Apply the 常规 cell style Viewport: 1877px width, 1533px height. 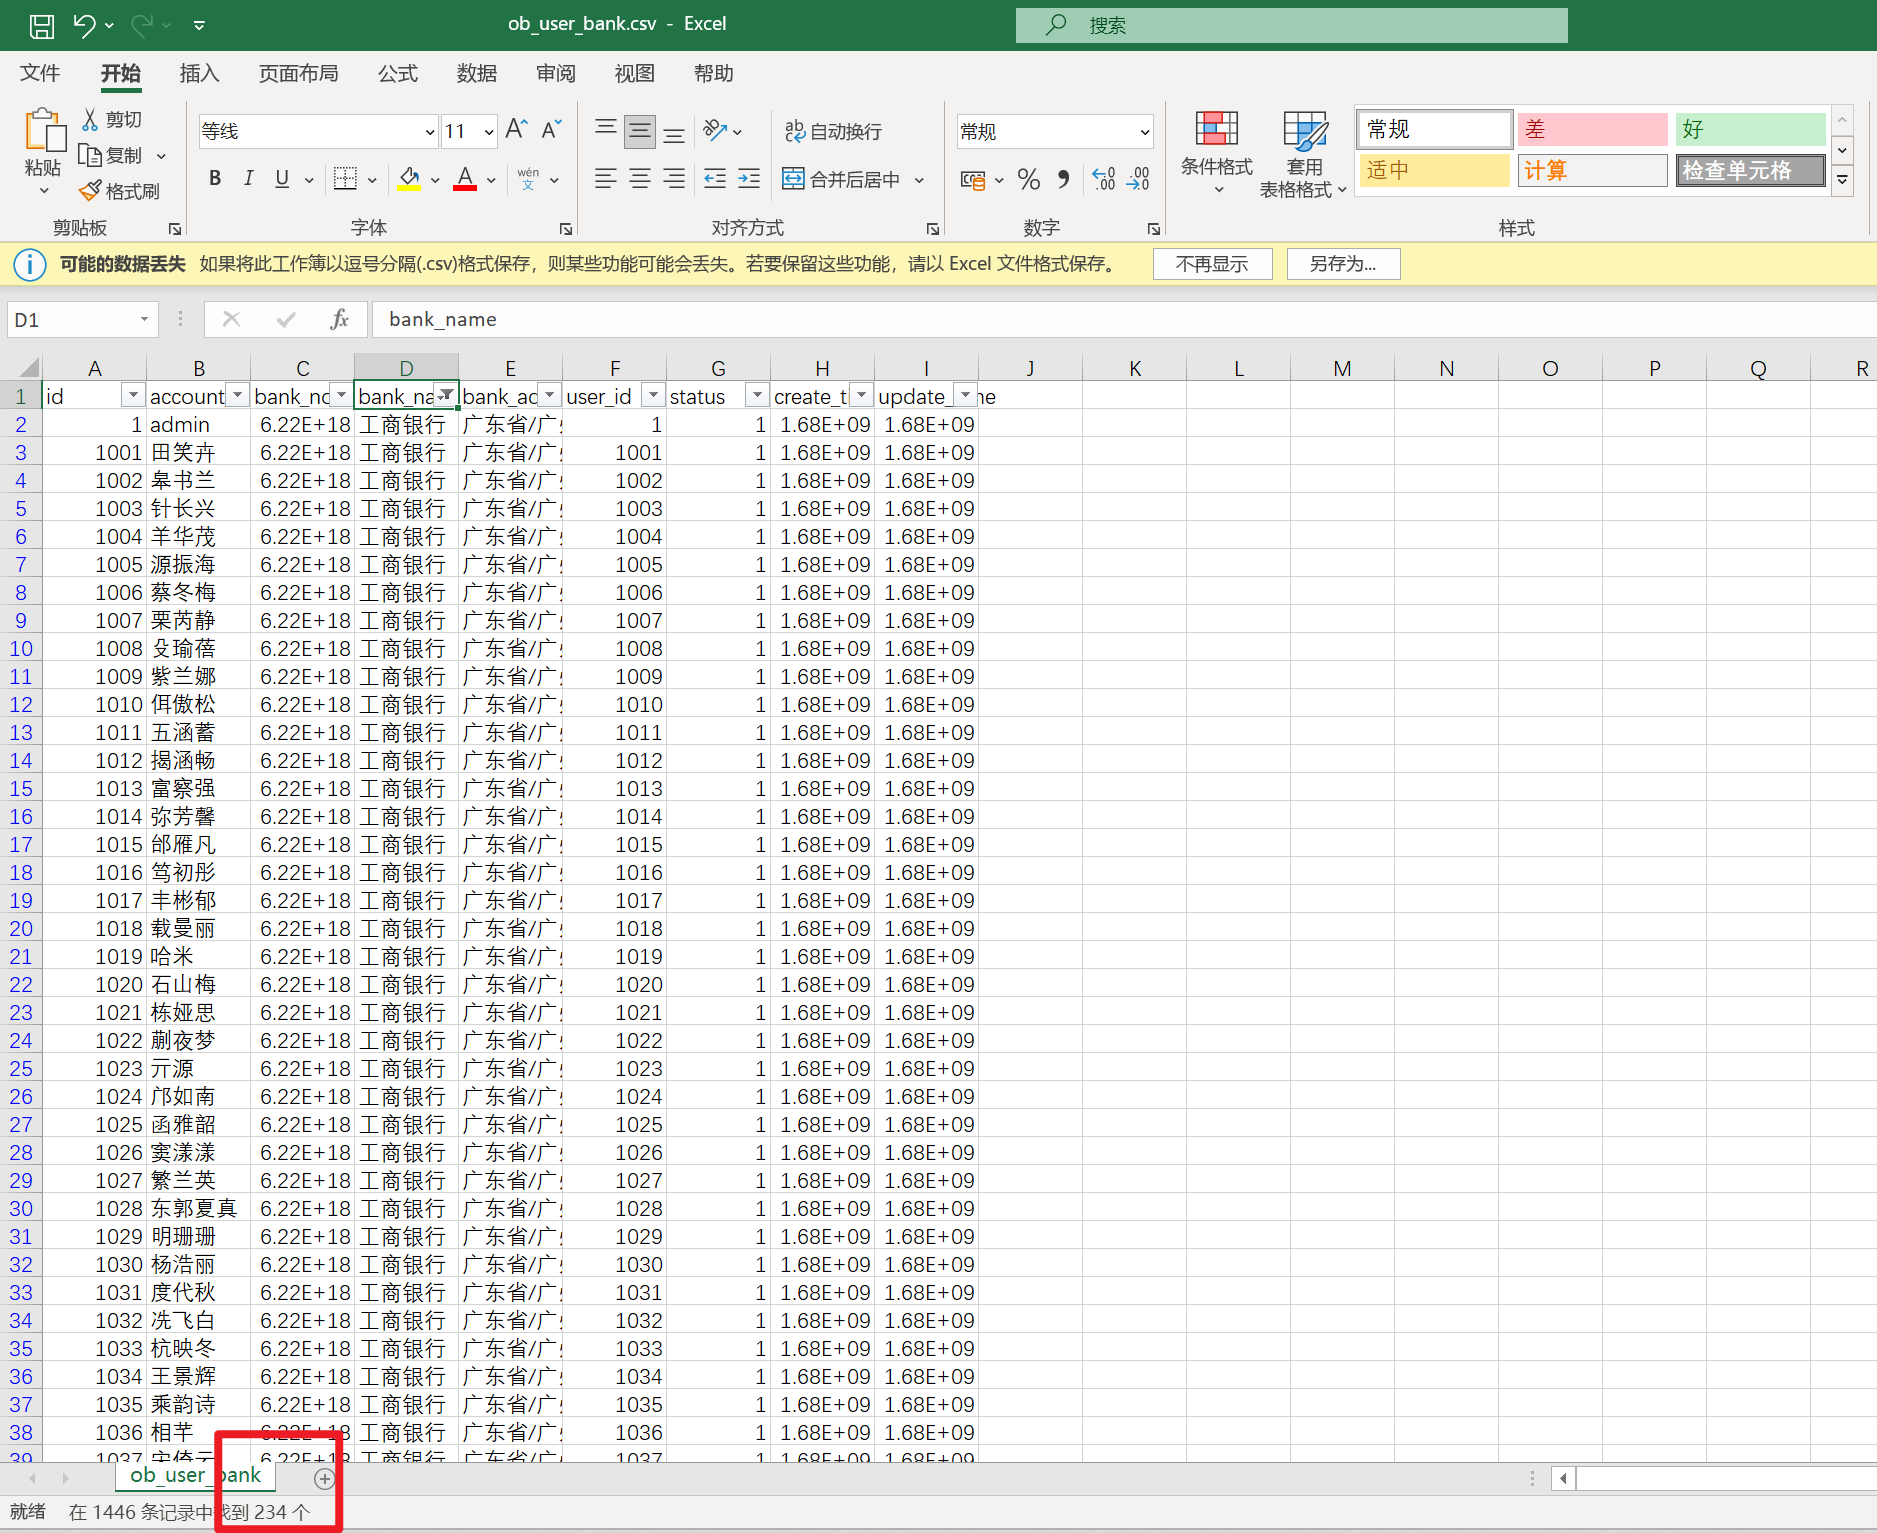(x=1434, y=129)
